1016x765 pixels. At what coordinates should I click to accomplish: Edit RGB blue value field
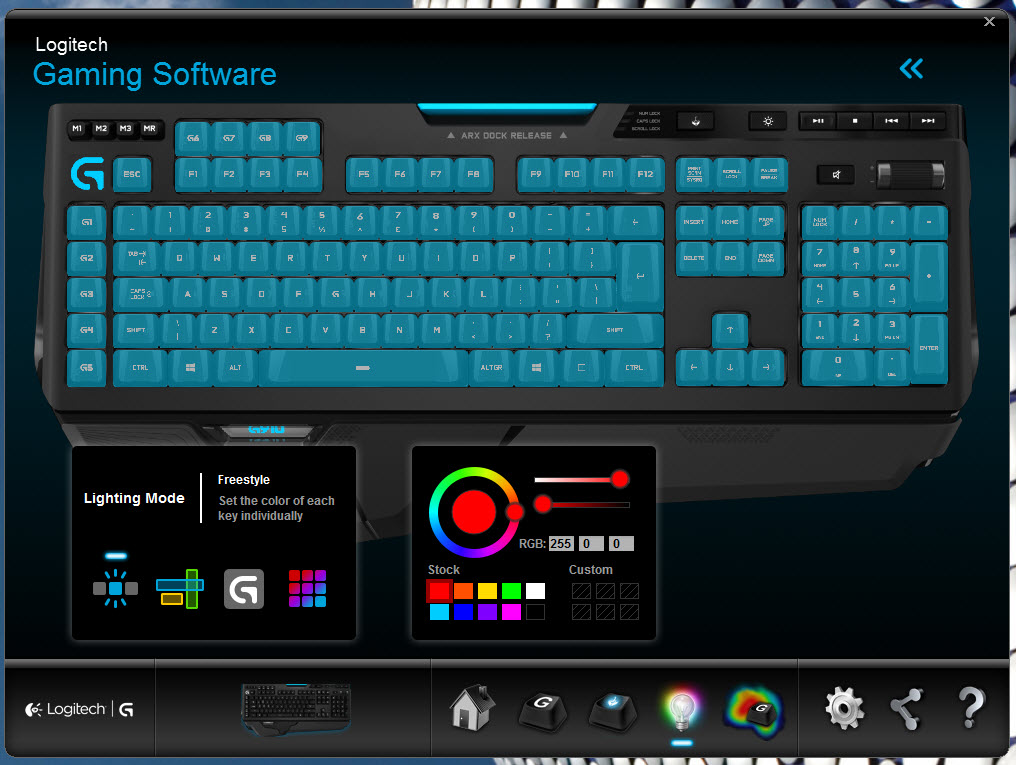click(x=621, y=543)
